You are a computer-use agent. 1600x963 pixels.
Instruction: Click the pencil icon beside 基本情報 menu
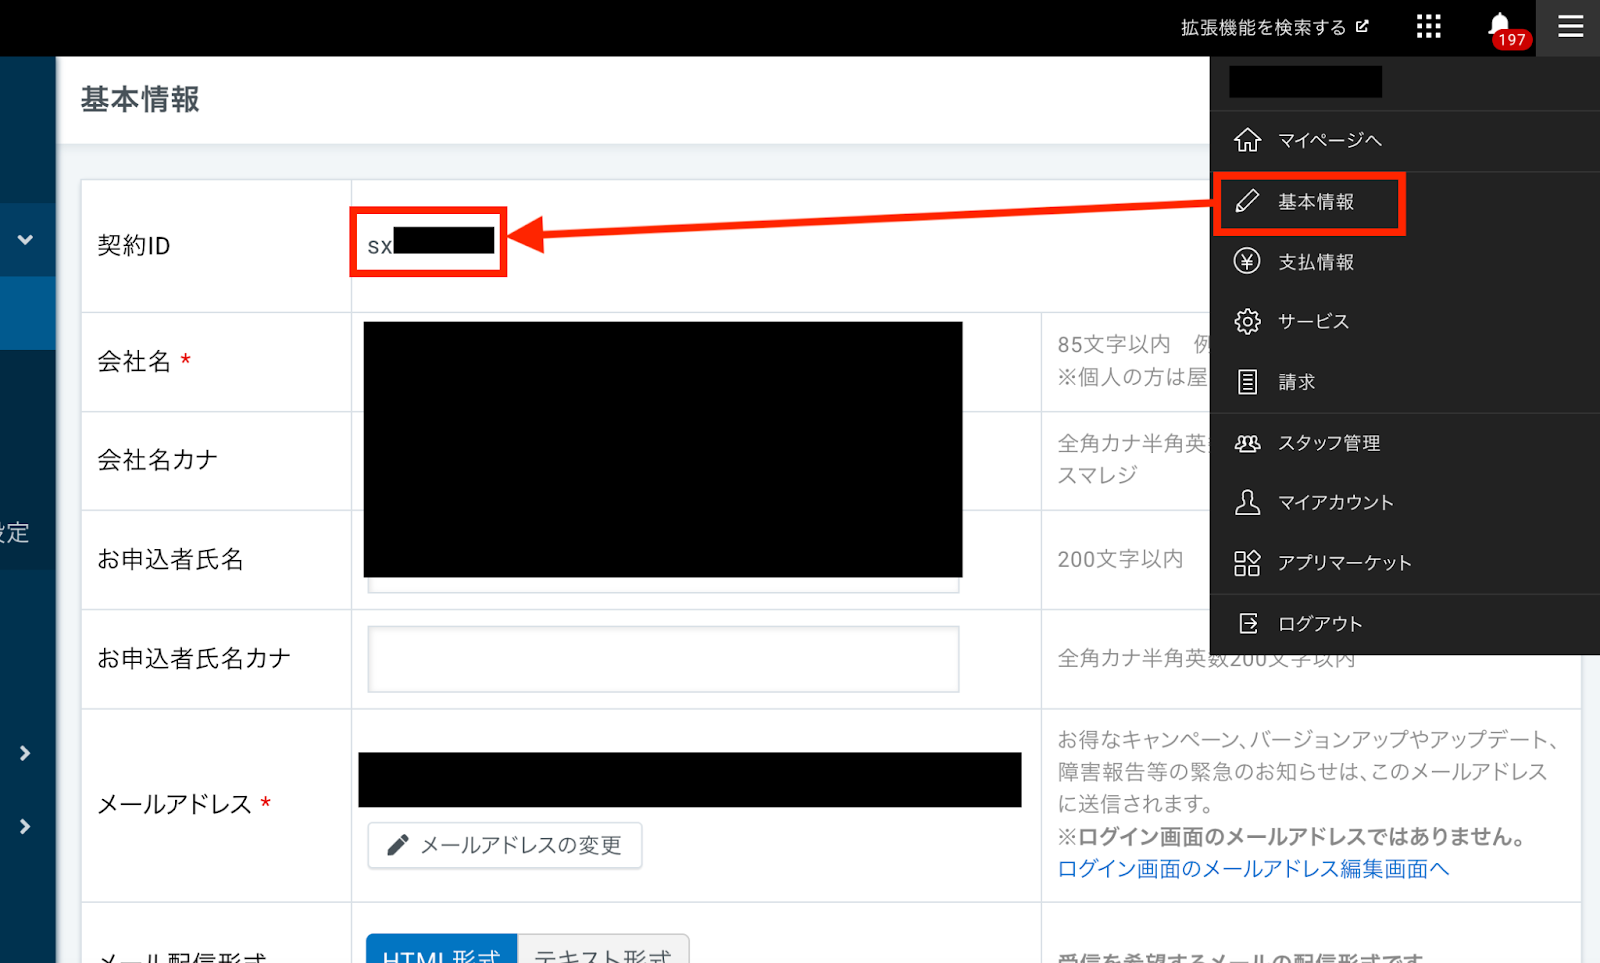(1247, 201)
